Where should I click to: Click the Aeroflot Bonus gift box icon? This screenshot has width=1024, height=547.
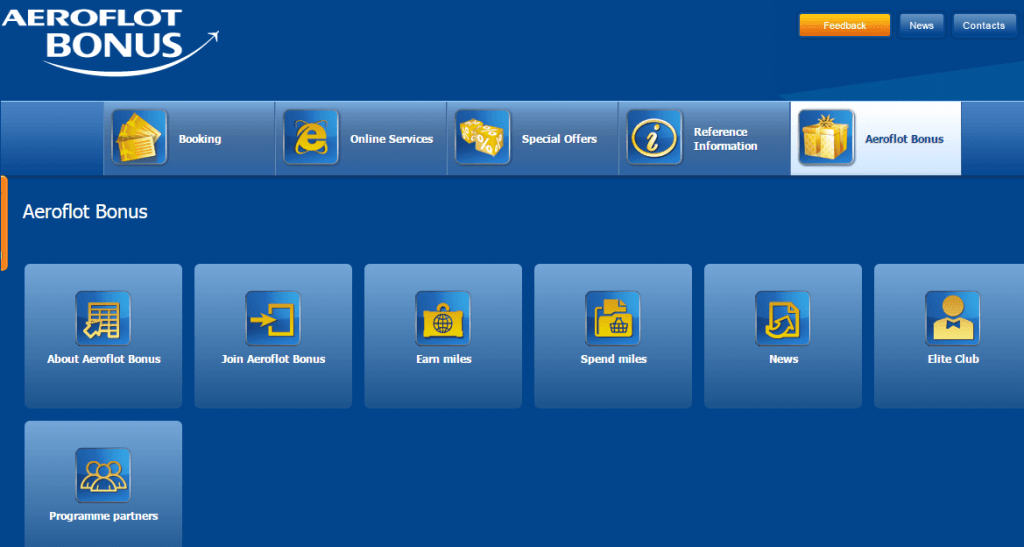[826, 137]
